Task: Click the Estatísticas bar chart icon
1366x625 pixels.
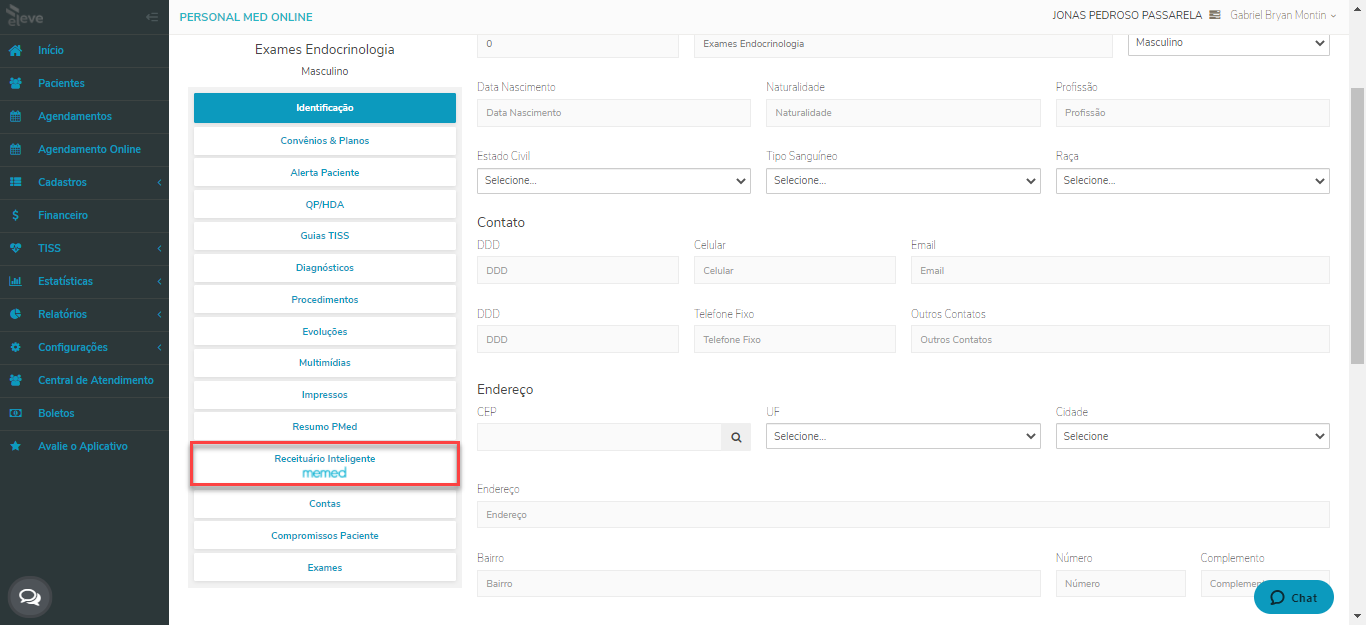Action: coord(15,281)
